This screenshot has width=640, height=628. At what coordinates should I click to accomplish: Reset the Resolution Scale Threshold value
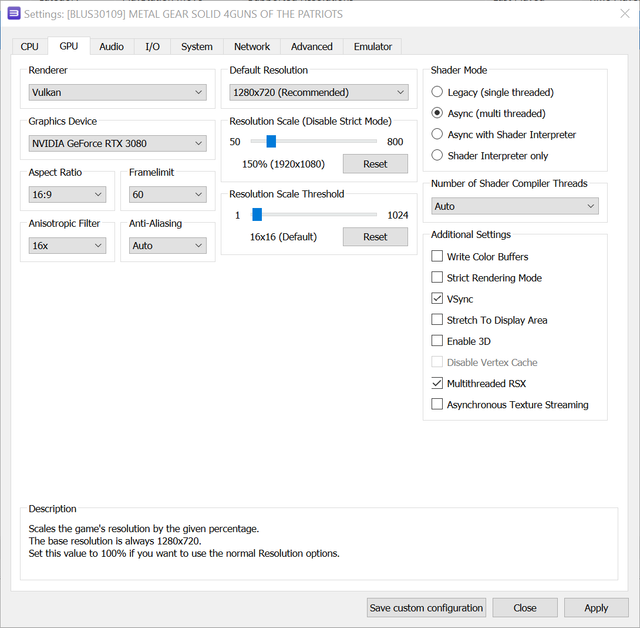click(375, 237)
